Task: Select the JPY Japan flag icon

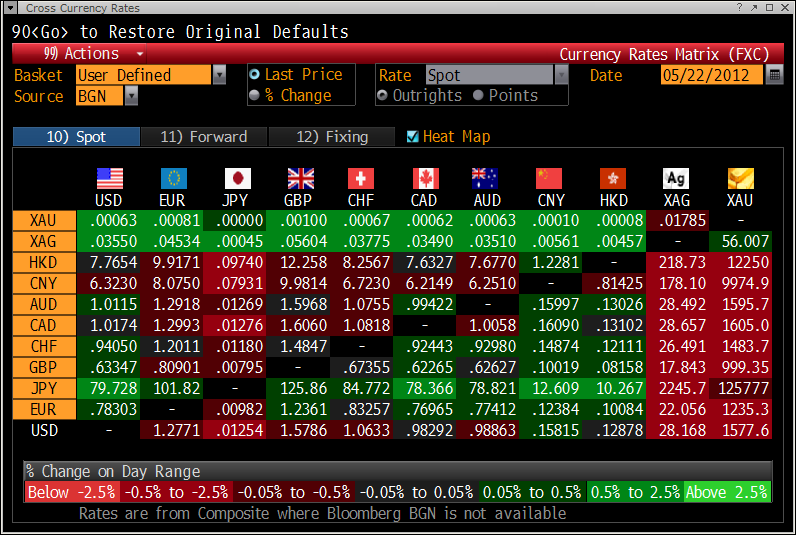Action: 237,178
